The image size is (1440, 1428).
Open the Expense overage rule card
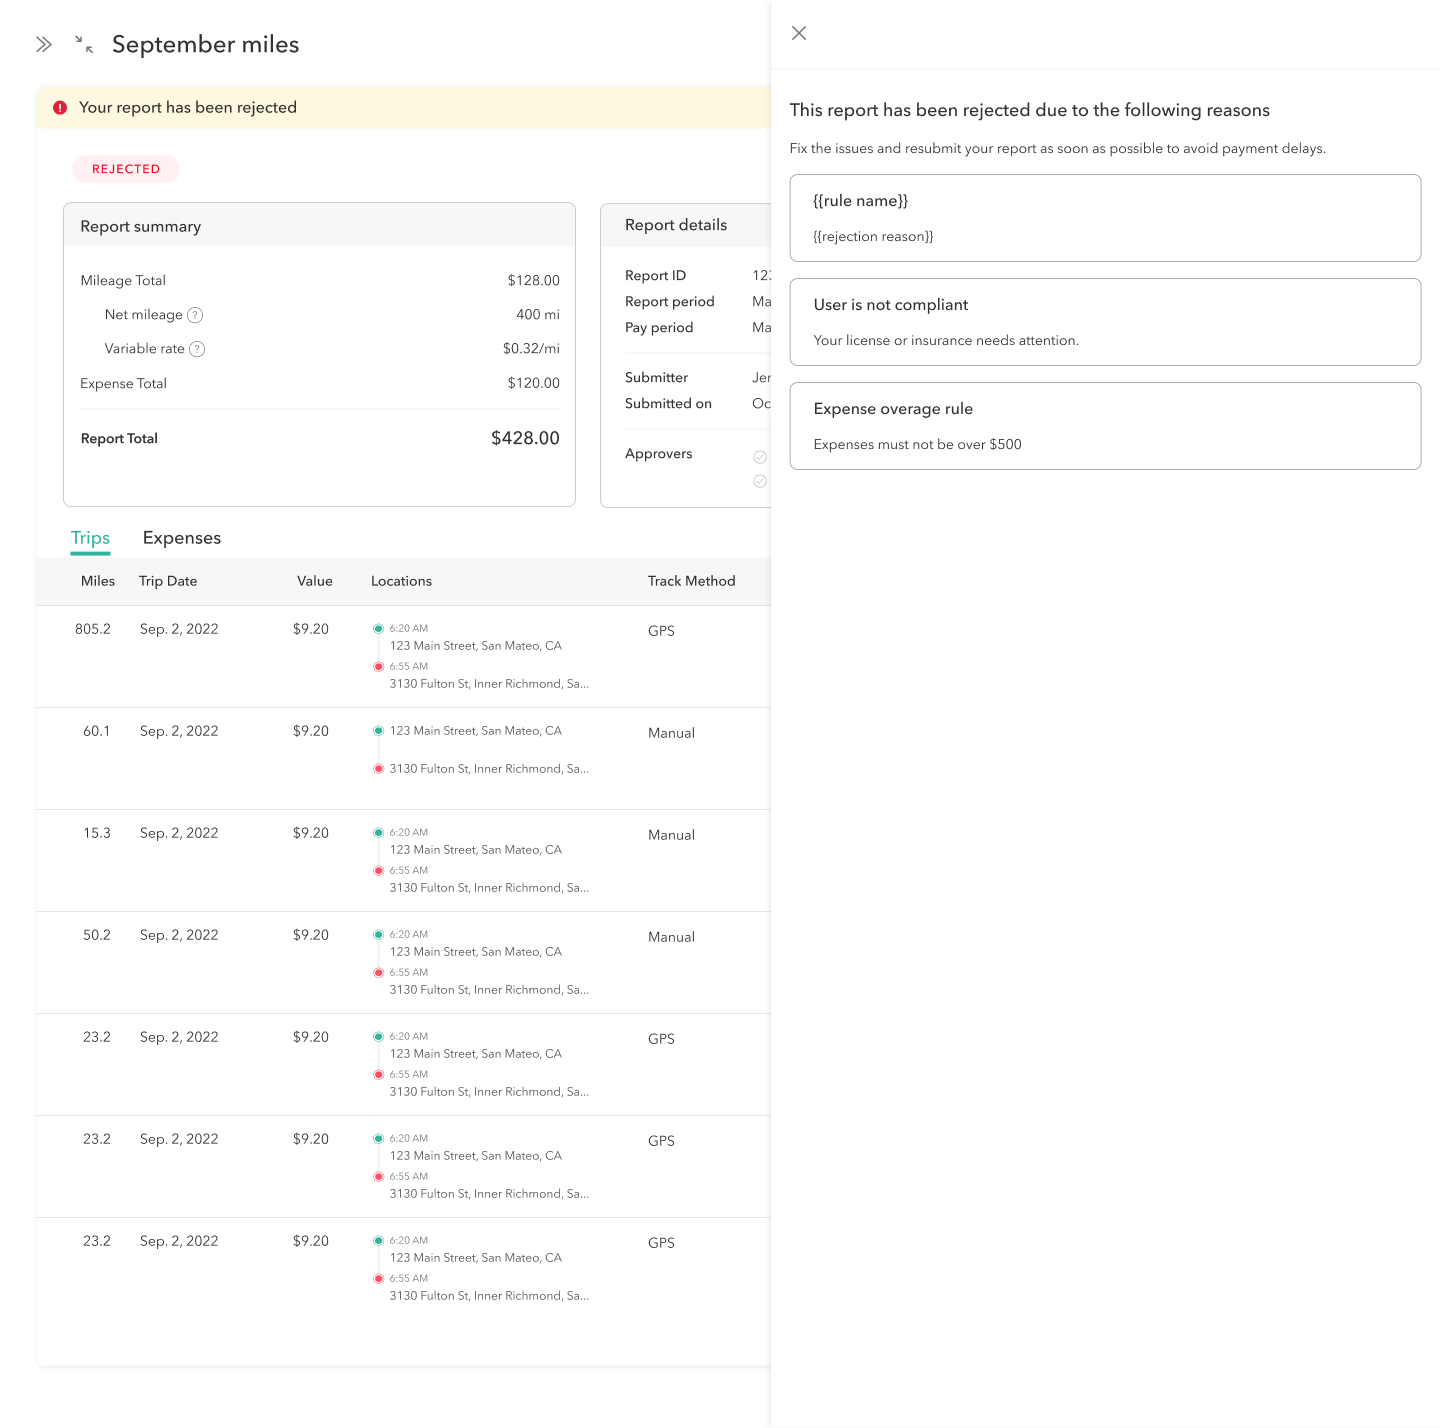pyautogui.click(x=1105, y=426)
